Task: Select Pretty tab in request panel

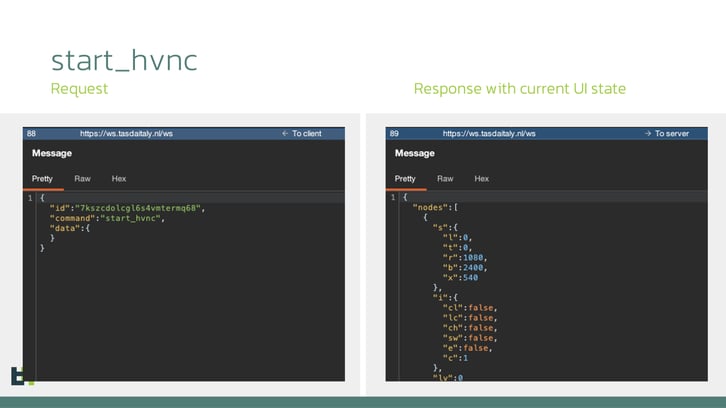Action: pyautogui.click(x=42, y=179)
